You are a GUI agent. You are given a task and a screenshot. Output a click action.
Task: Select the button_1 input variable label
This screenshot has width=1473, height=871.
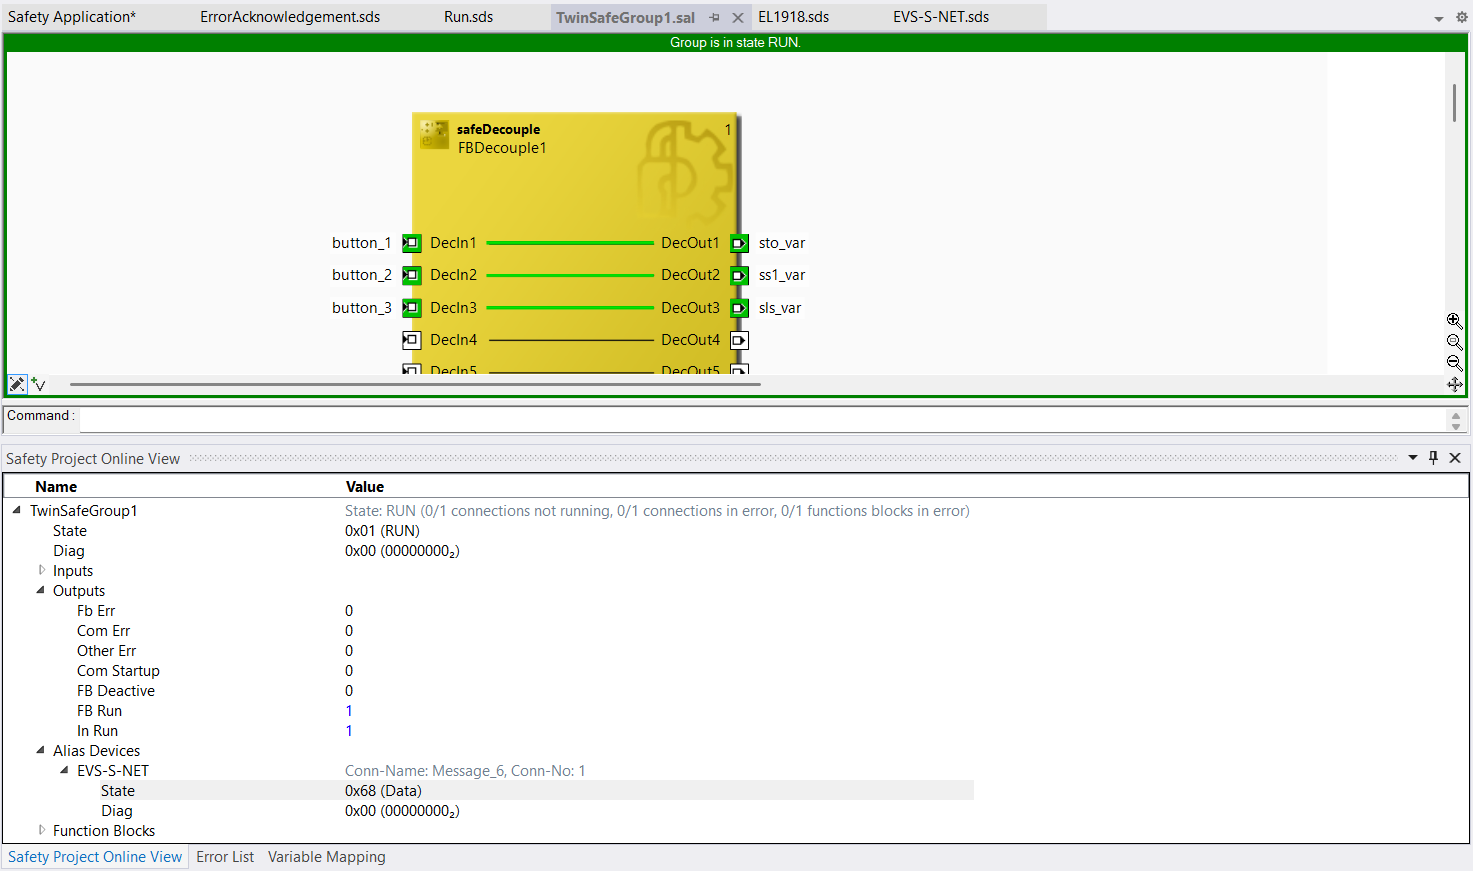[x=362, y=243]
